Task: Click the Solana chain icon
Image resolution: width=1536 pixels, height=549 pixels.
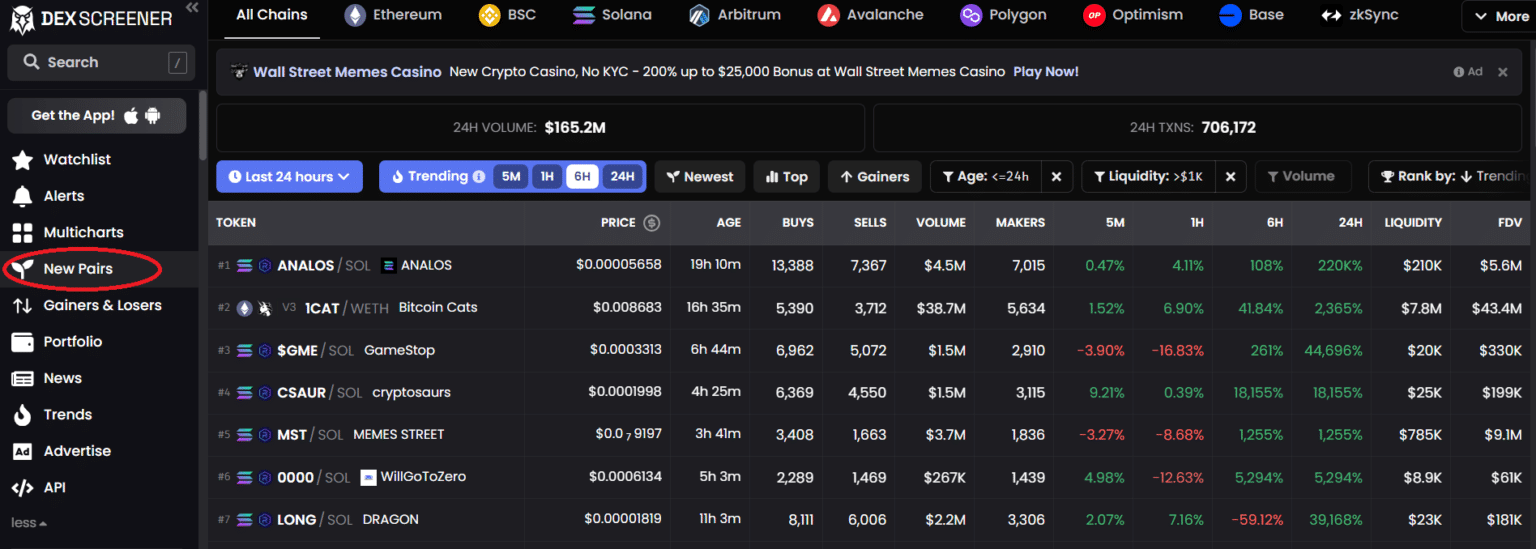Action: [584, 15]
